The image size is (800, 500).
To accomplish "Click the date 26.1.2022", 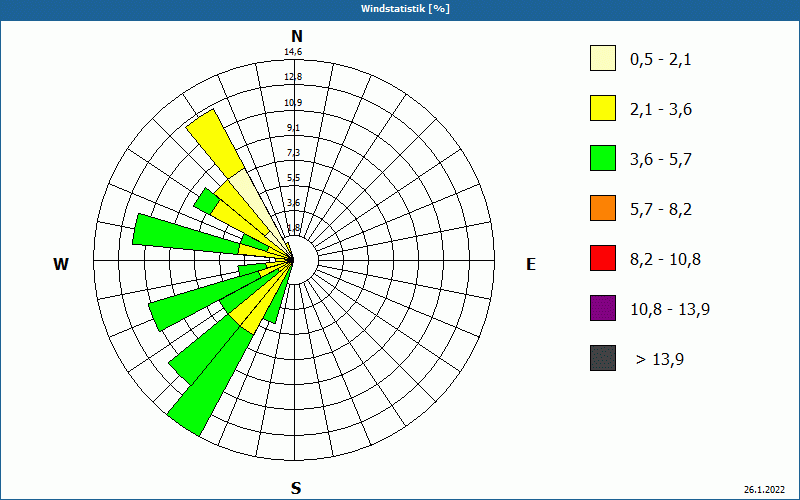I will (764, 490).
